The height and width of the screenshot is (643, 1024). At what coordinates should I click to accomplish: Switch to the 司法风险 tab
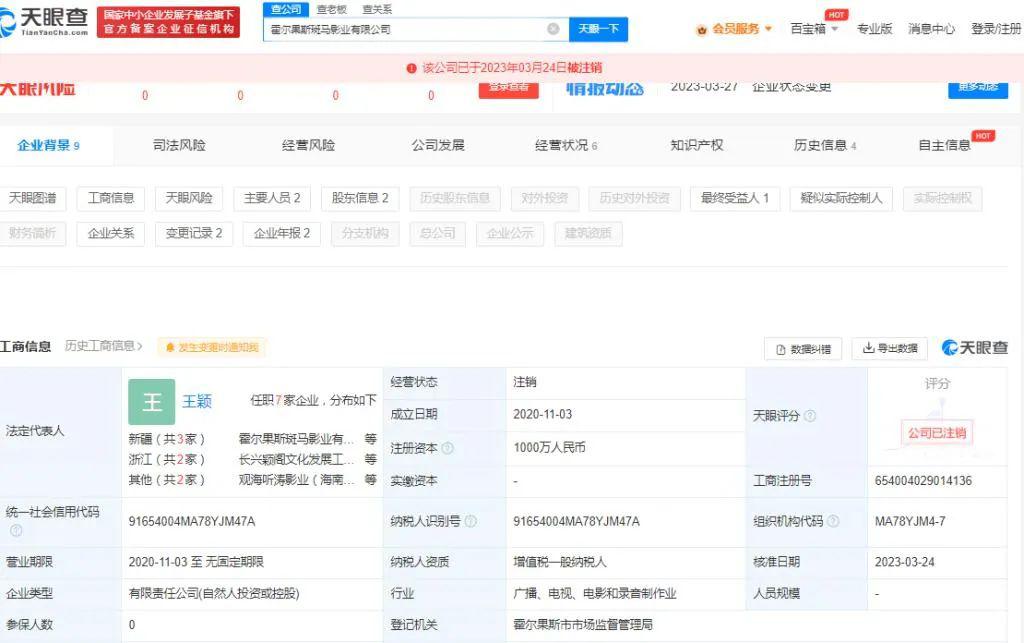pos(179,145)
